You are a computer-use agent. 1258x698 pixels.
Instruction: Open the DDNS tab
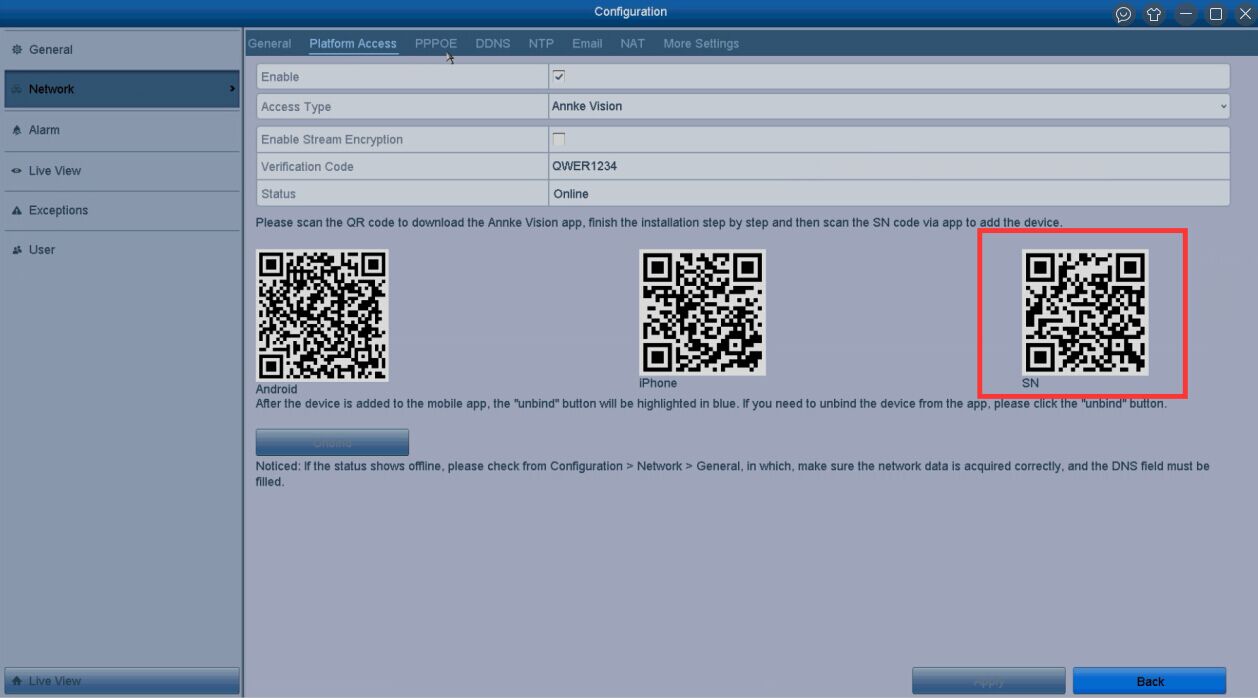(492, 44)
